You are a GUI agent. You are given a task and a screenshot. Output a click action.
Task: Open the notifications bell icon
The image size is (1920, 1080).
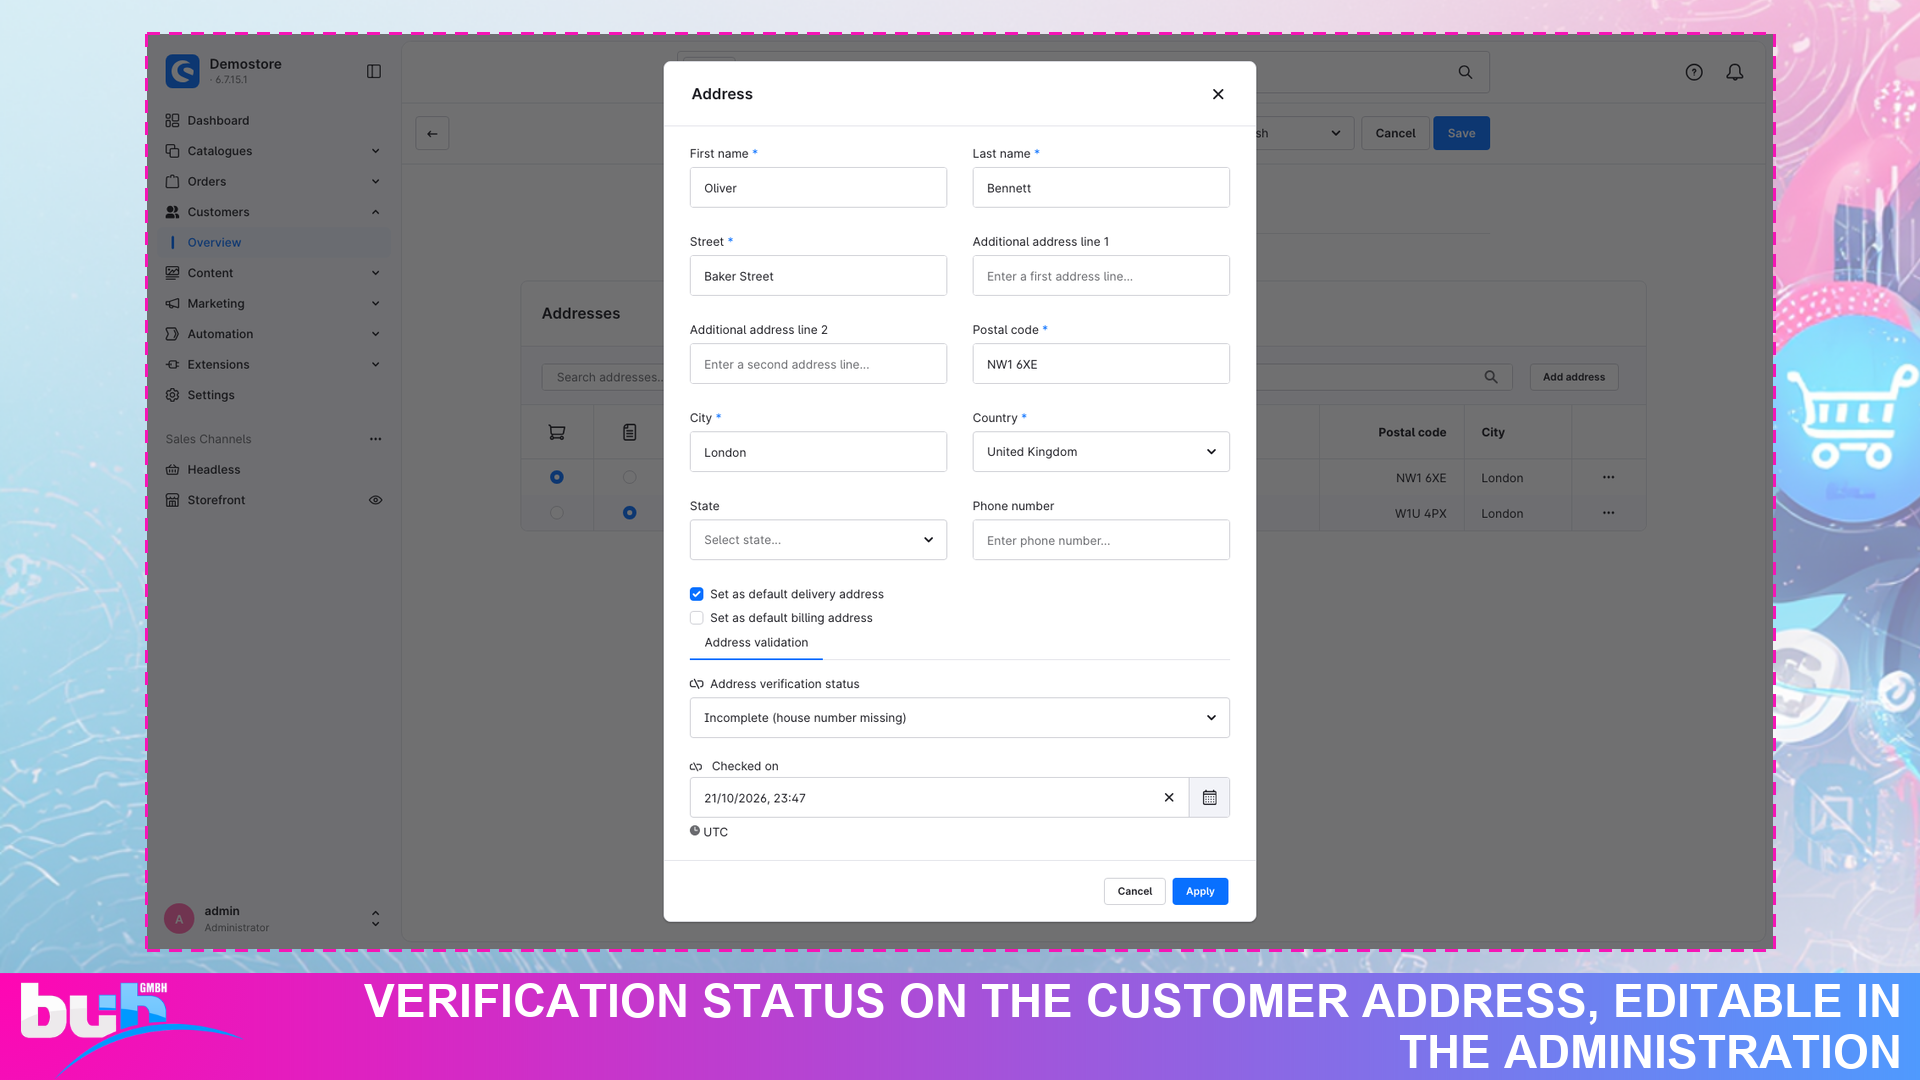click(x=1735, y=72)
